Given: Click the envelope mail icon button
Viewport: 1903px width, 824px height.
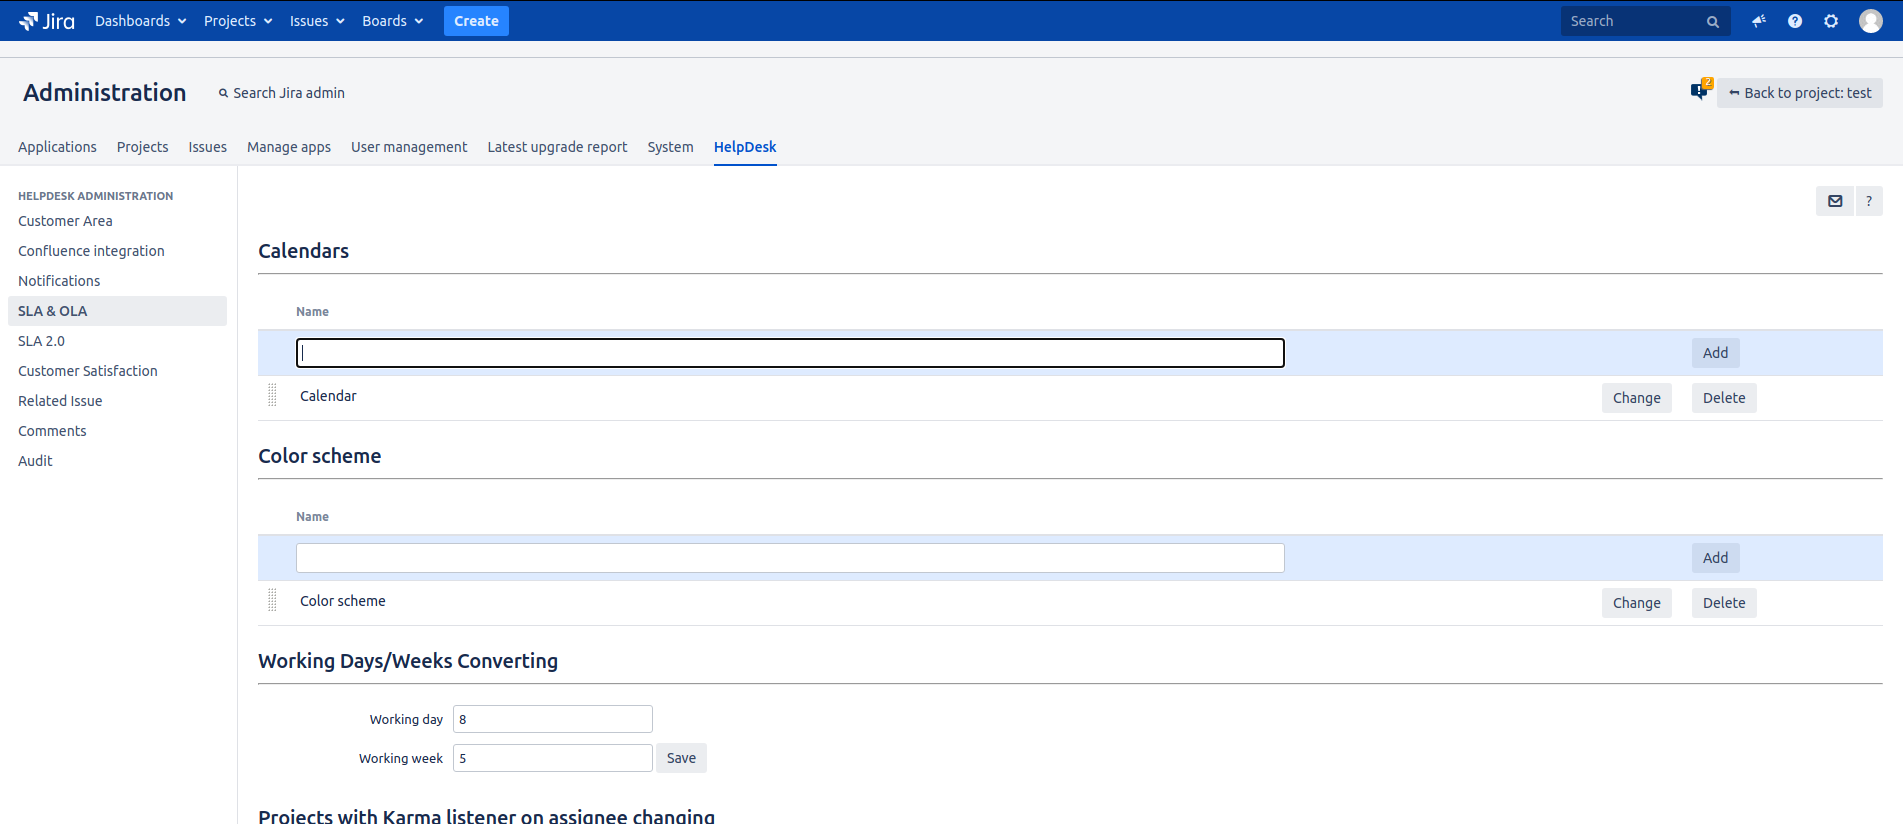Looking at the screenshot, I should (x=1835, y=201).
